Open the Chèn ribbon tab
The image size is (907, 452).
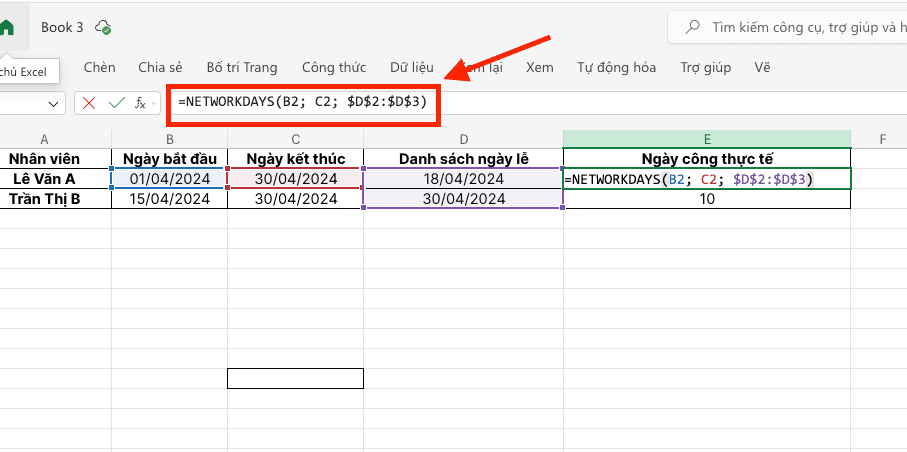(x=99, y=68)
